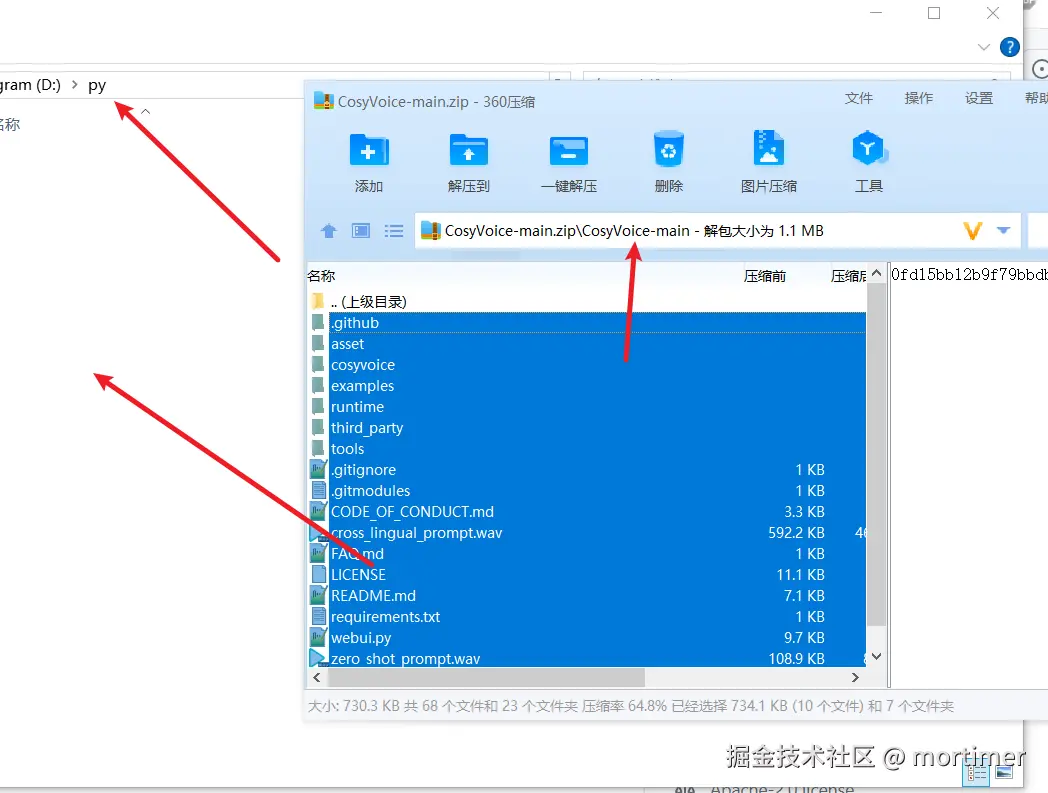This screenshot has height=793, width=1048.
Task: Click the vertical scrollbar thumb of file list
Action: pyautogui.click(x=876, y=455)
